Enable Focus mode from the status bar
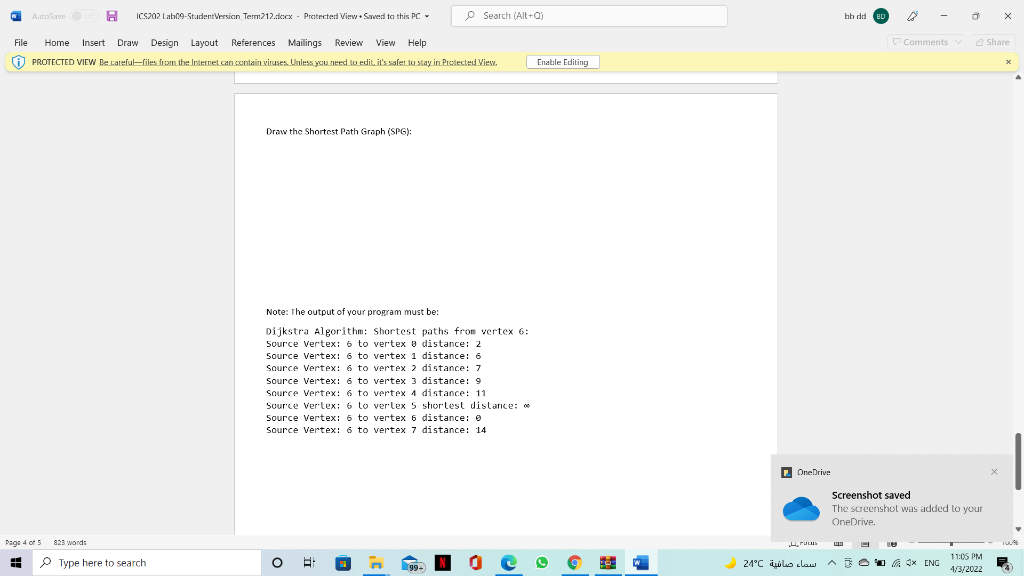 tap(806, 543)
